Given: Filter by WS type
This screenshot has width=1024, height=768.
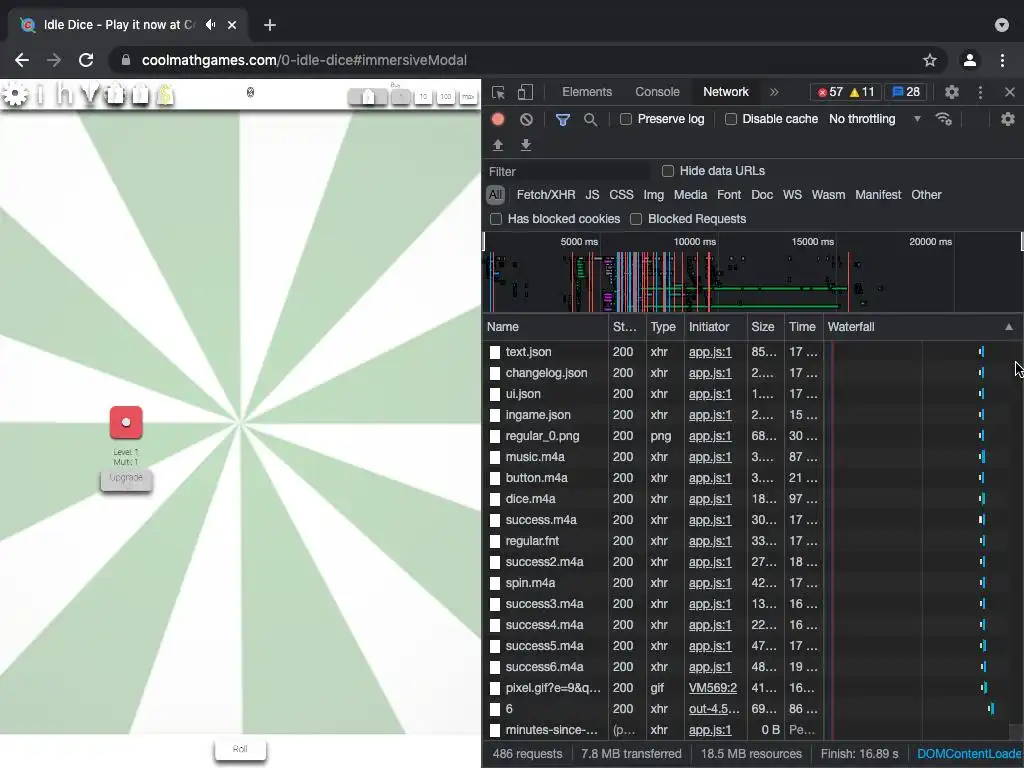Looking at the screenshot, I should (792, 195).
